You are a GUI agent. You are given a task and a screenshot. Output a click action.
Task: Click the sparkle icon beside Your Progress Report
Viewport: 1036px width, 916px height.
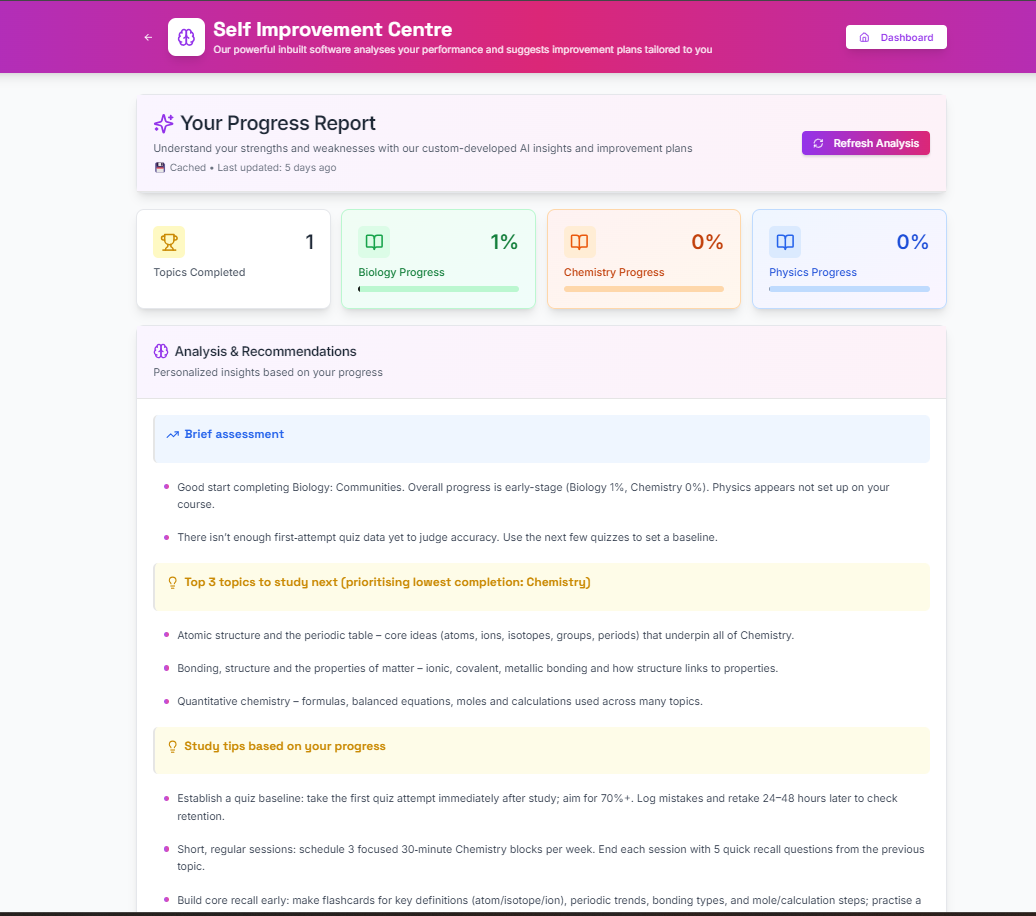point(164,124)
